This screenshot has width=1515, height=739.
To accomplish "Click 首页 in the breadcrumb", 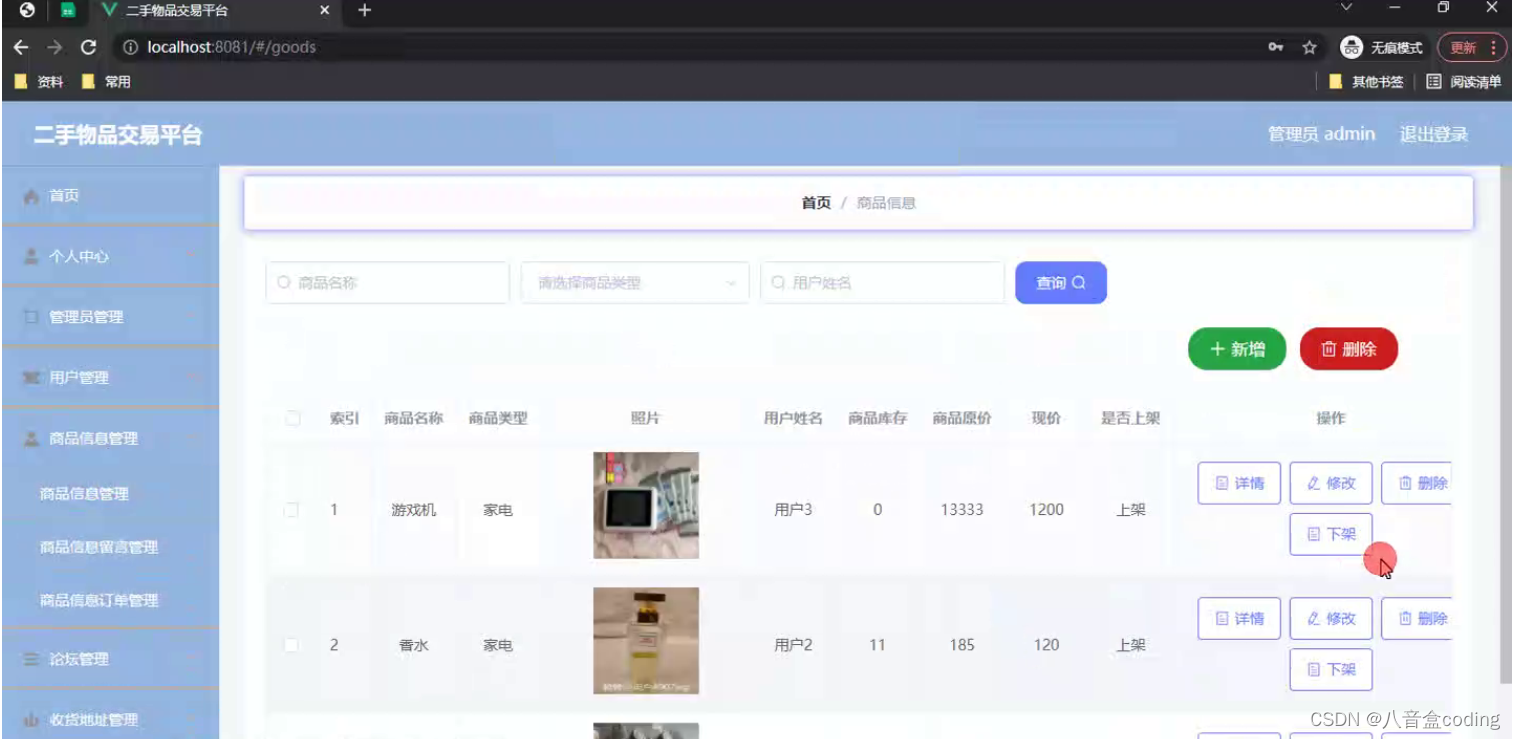I will pos(816,203).
